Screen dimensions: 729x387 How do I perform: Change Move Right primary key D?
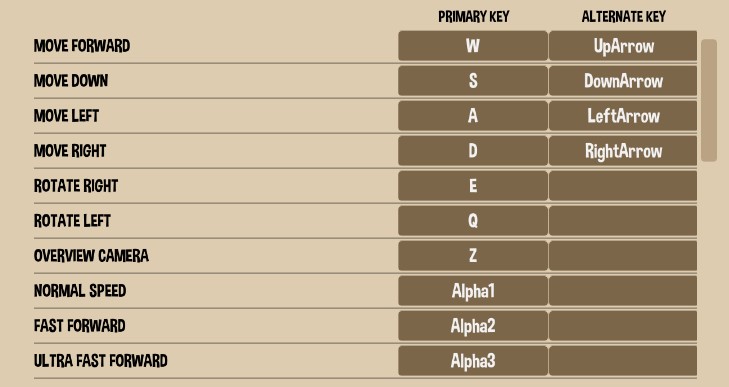tap(473, 151)
